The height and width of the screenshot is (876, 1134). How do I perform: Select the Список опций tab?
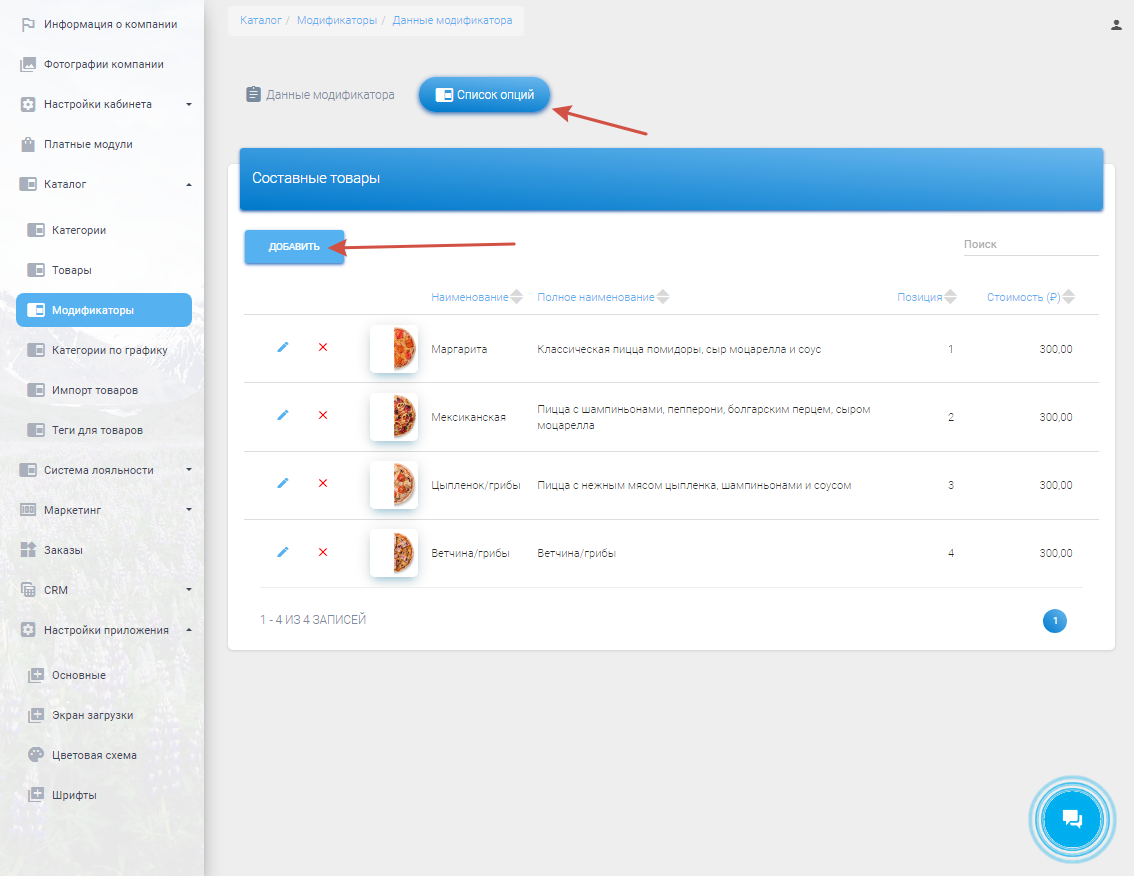tap(485, 95)
